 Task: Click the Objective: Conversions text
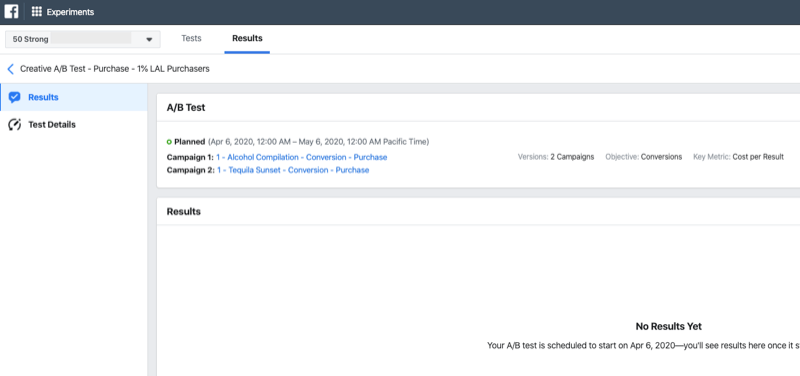tap(643, 157)
